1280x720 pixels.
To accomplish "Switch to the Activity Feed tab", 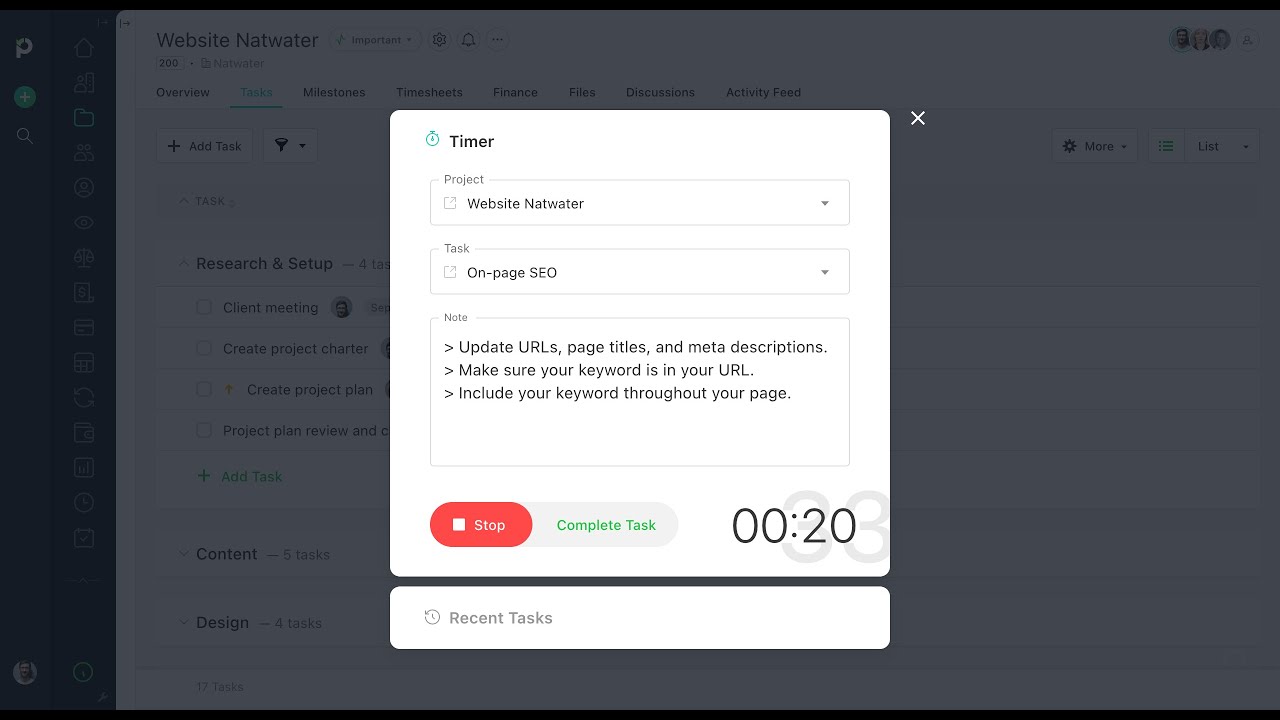I will (x=763, y=92).
